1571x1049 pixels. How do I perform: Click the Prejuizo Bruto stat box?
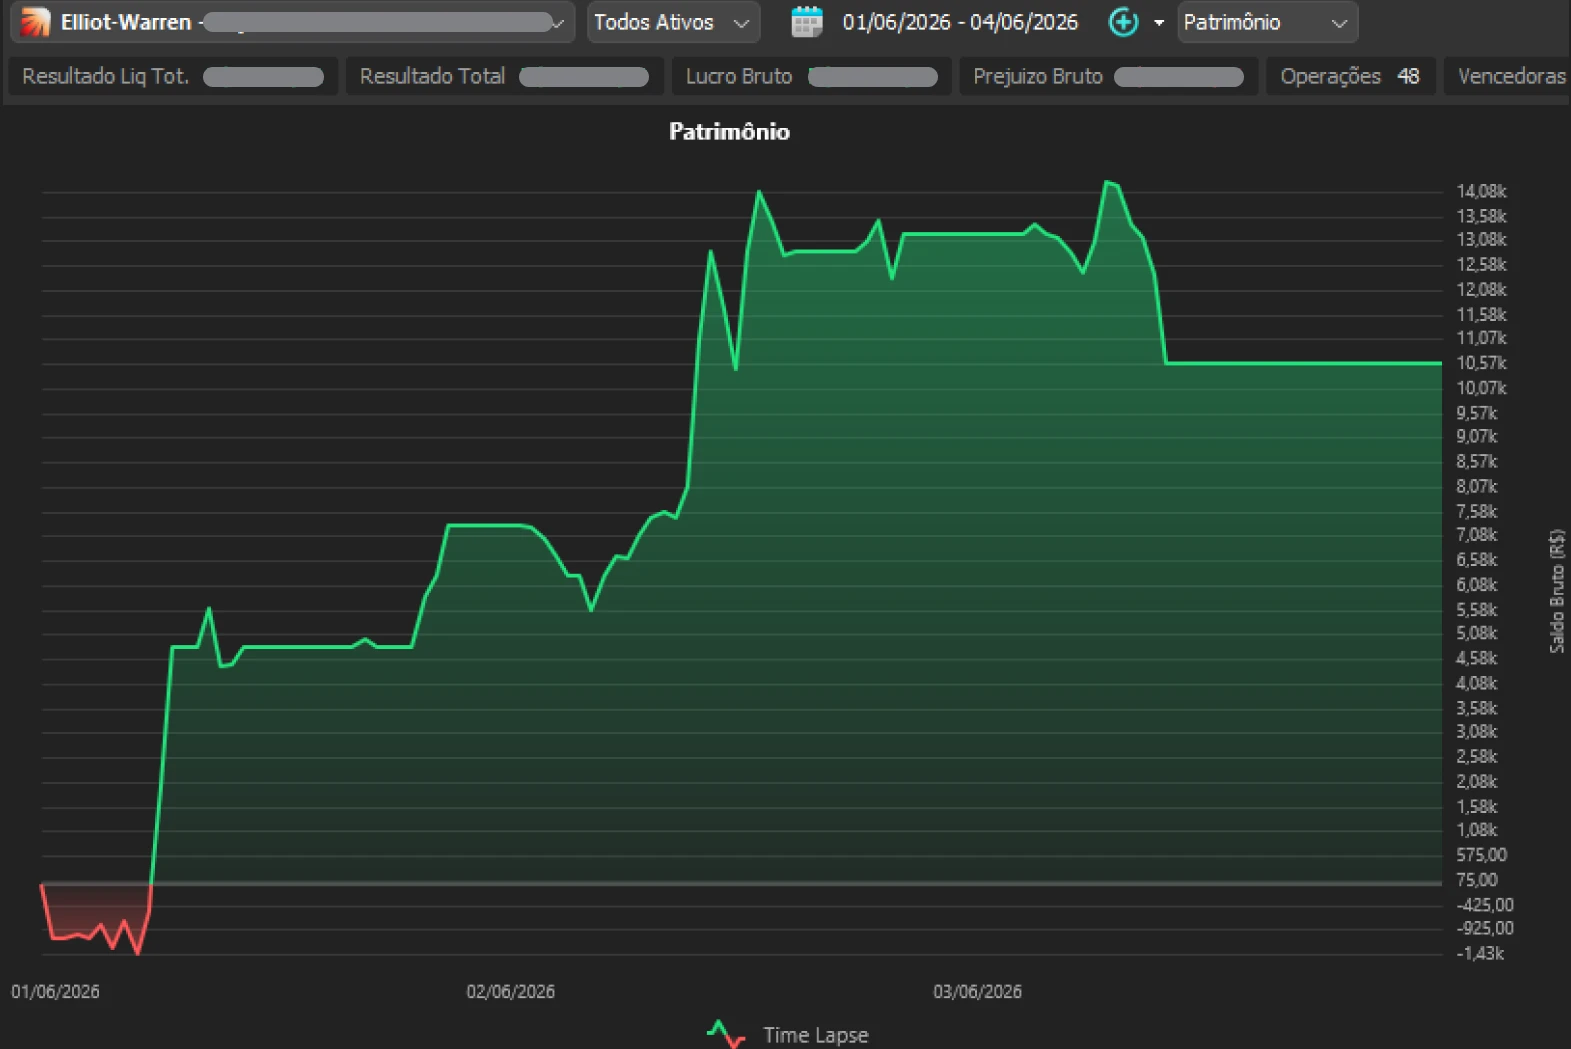tap(1108, 76)
